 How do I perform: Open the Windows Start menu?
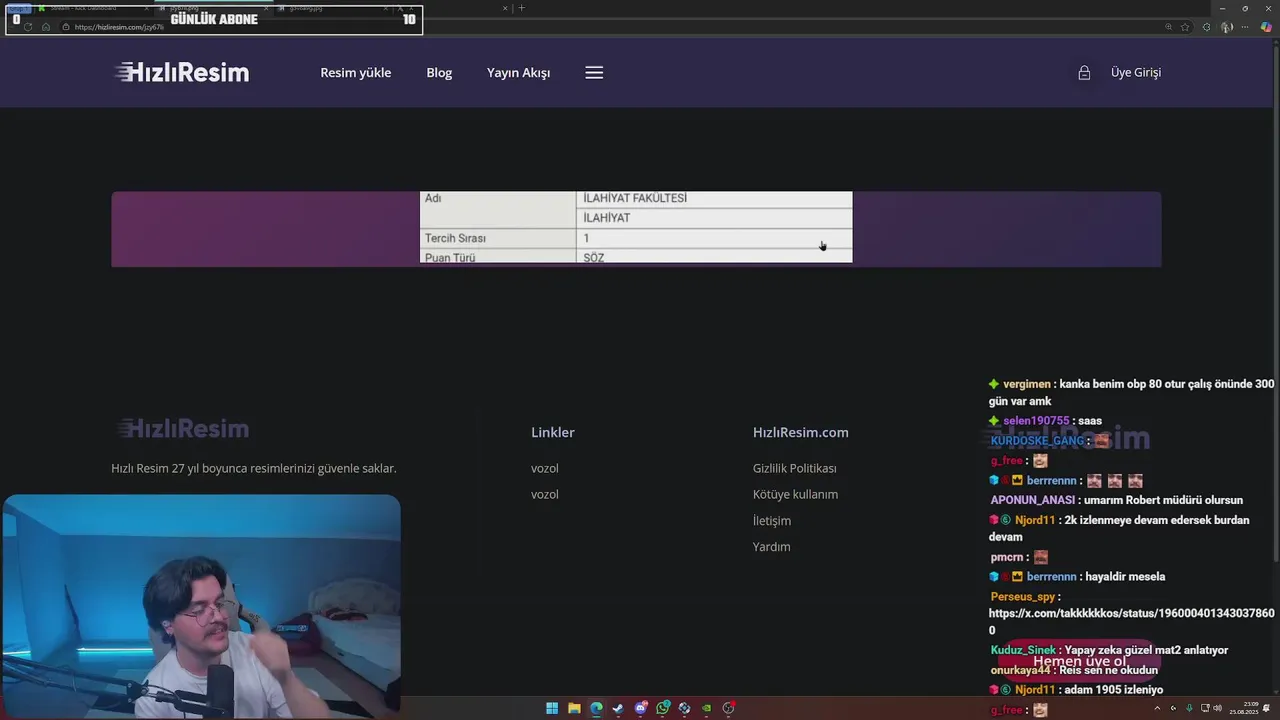click(x=552, y=708)
